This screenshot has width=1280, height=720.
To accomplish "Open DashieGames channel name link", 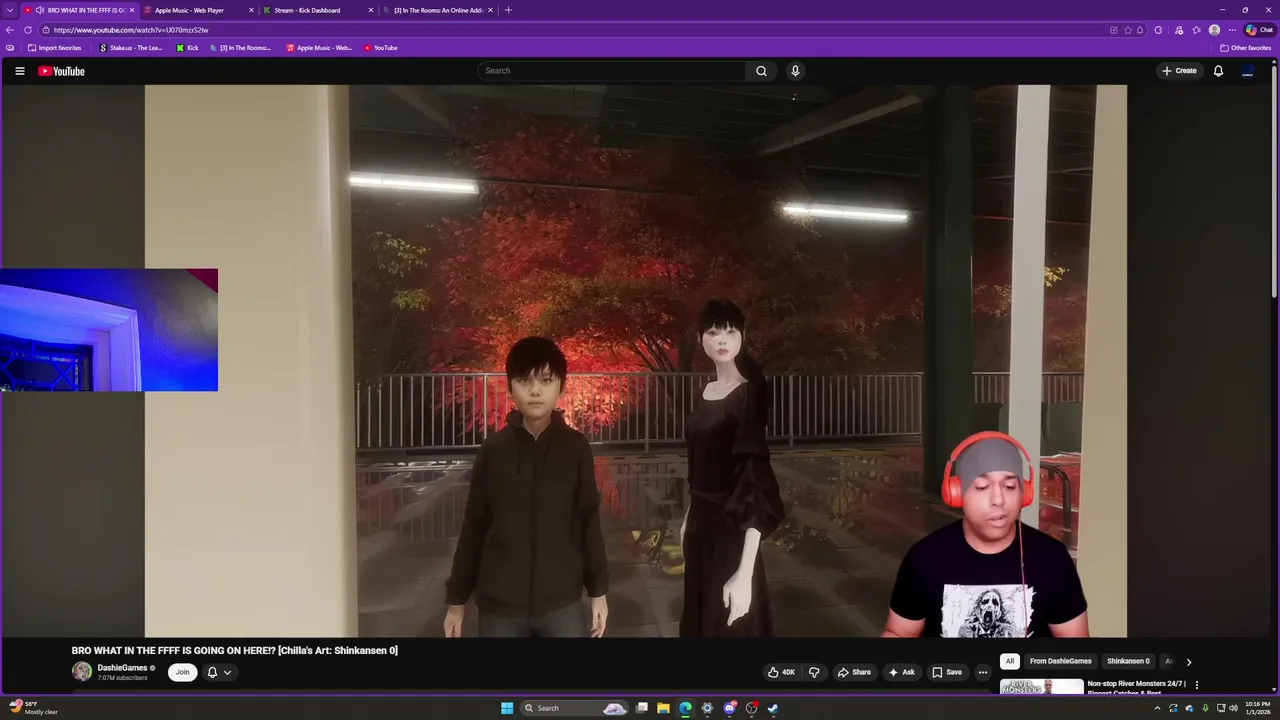I will pyautogui.click(x=122, y=668).
